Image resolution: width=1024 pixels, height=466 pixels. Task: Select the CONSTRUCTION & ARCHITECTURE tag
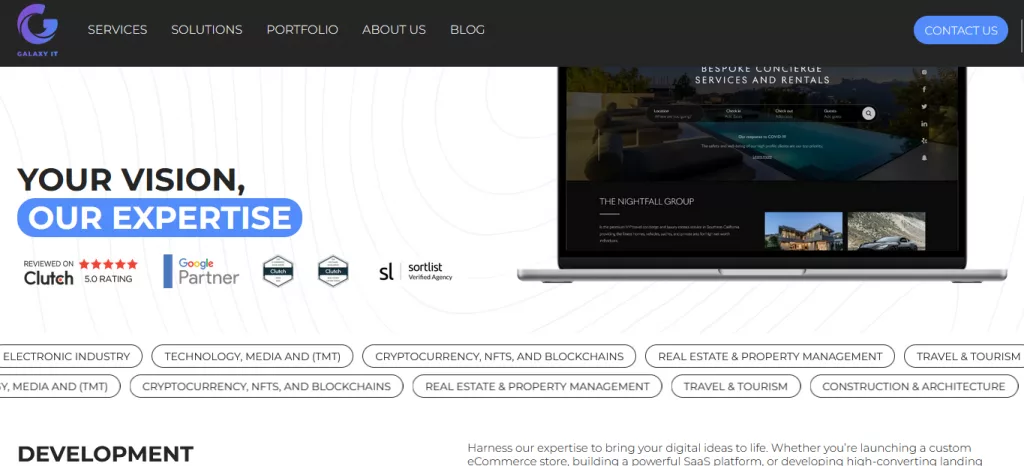[x=914, y=386]
